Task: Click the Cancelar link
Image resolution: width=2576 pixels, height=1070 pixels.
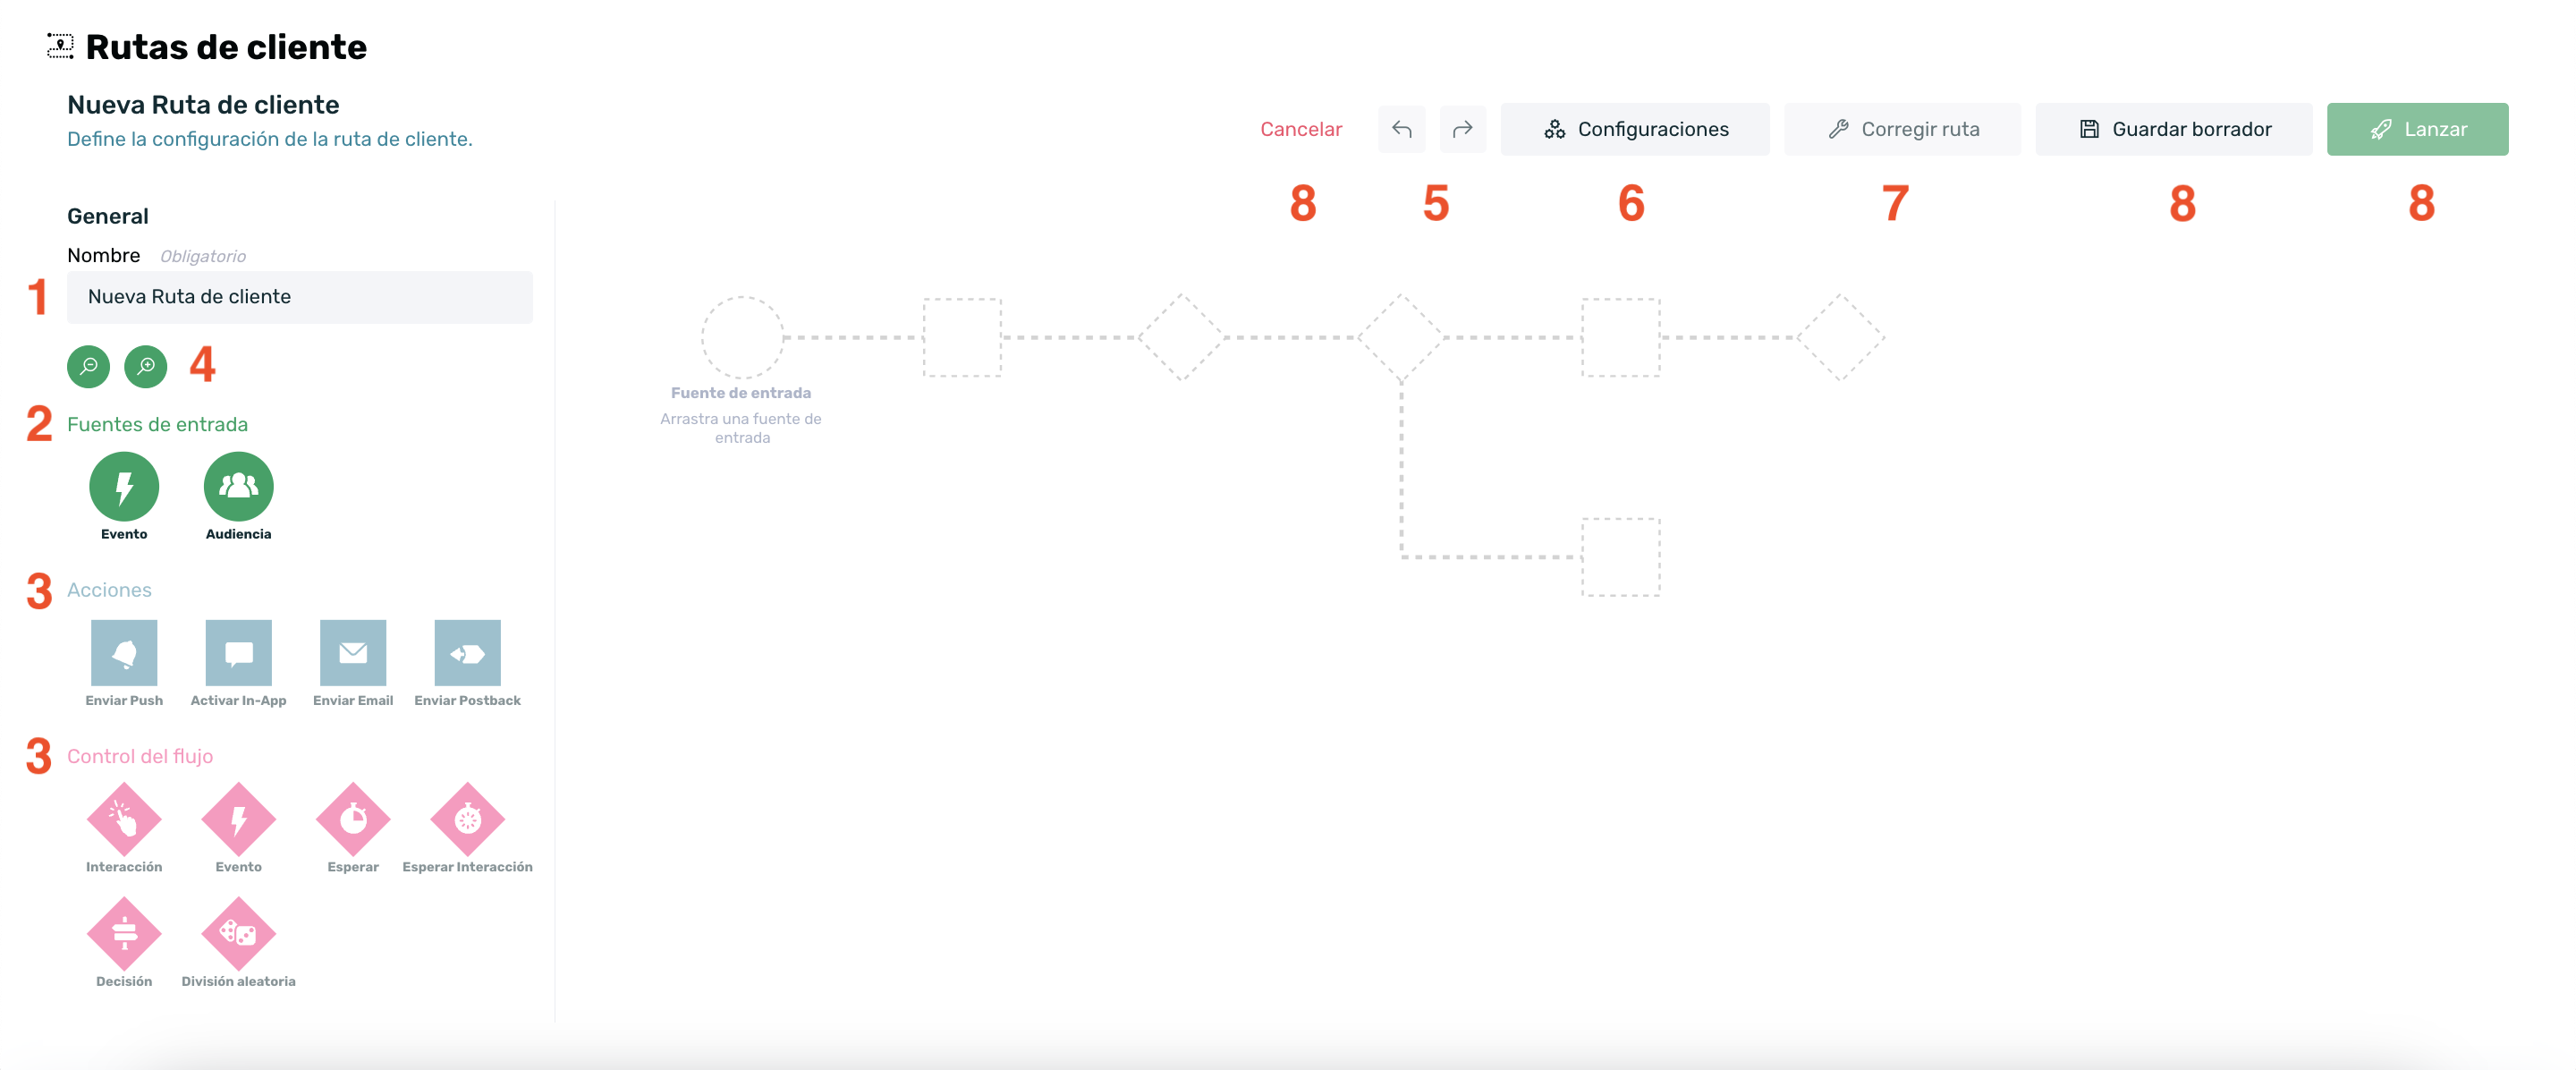Action: point(1300,128)
